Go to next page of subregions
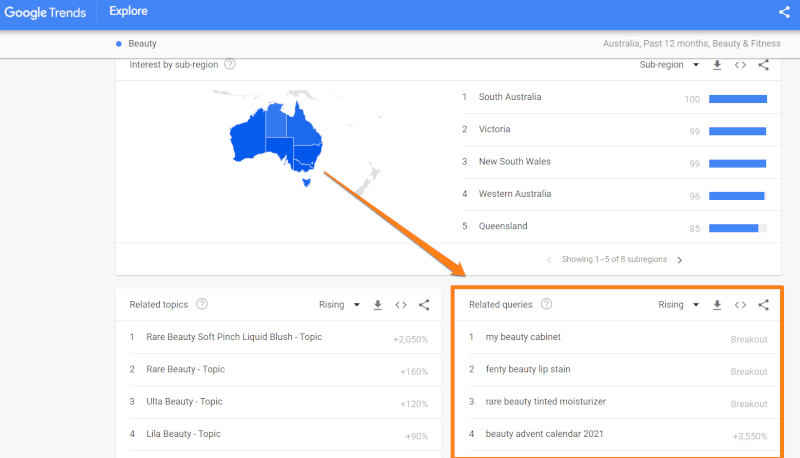This screenshot has width=800, height=458. [680, 260]
